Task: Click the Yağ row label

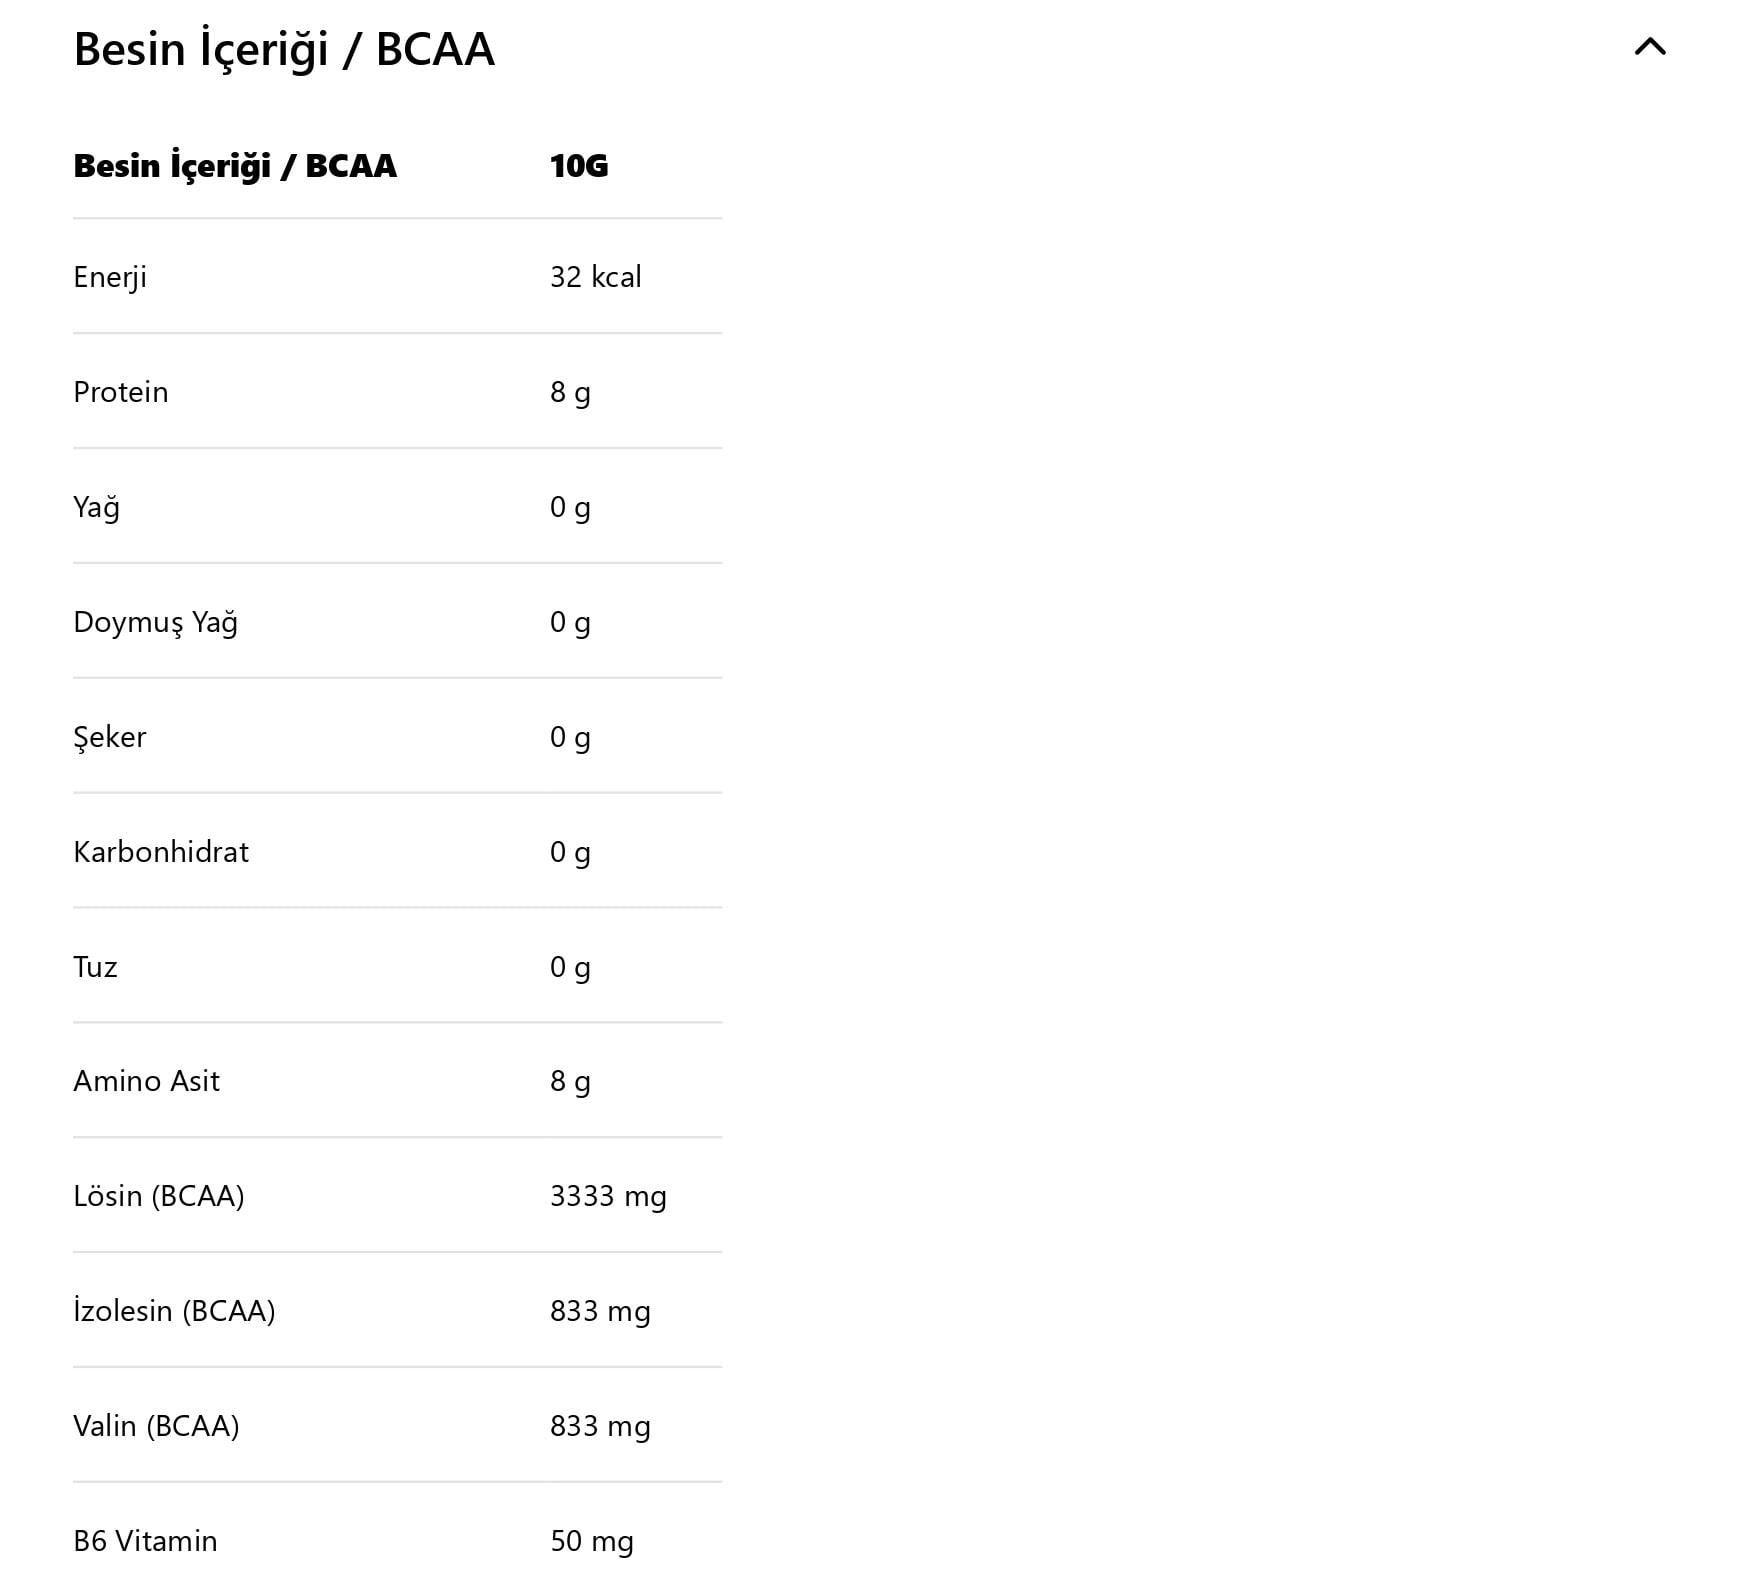Action: click(x=97, y=507)
